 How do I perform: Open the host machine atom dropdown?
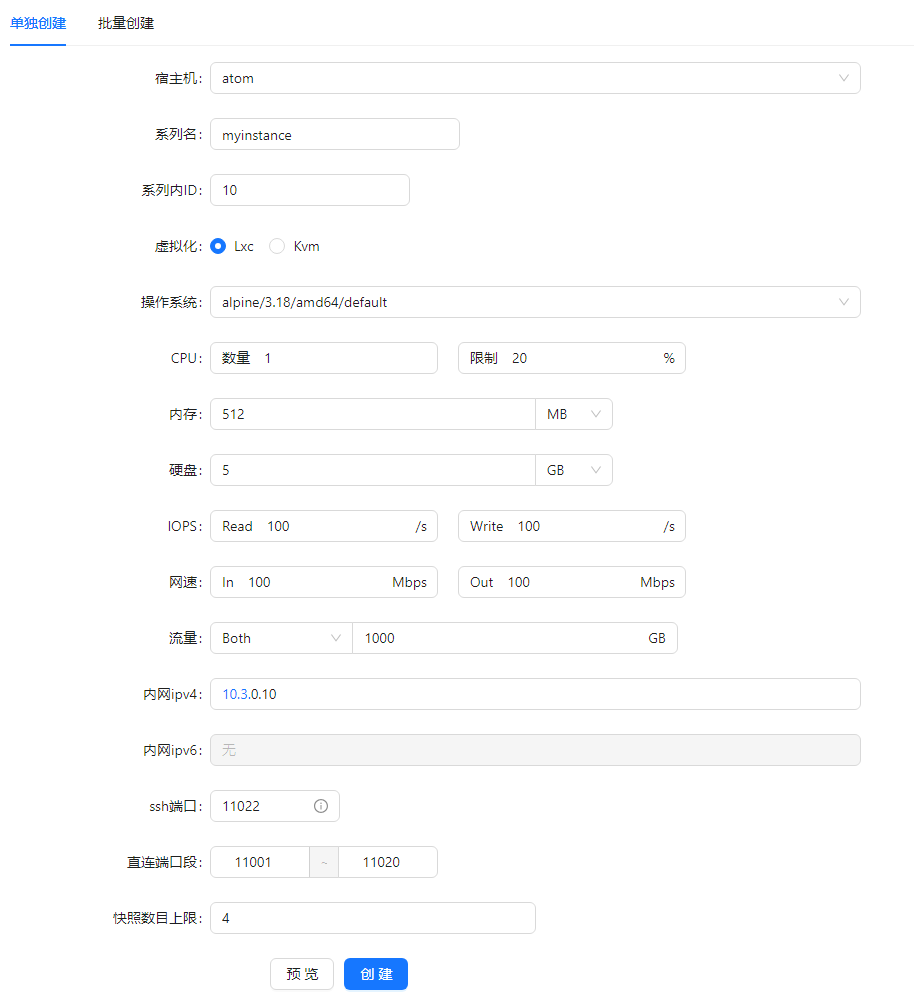pos(535,78)
